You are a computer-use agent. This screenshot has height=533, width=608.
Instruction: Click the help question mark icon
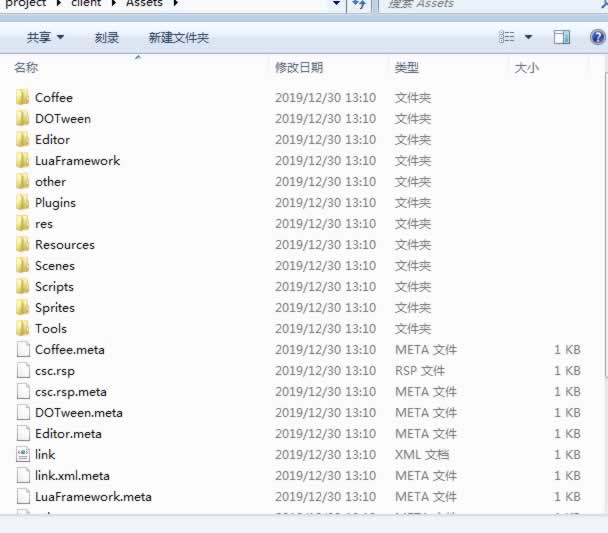coord(597,37)
